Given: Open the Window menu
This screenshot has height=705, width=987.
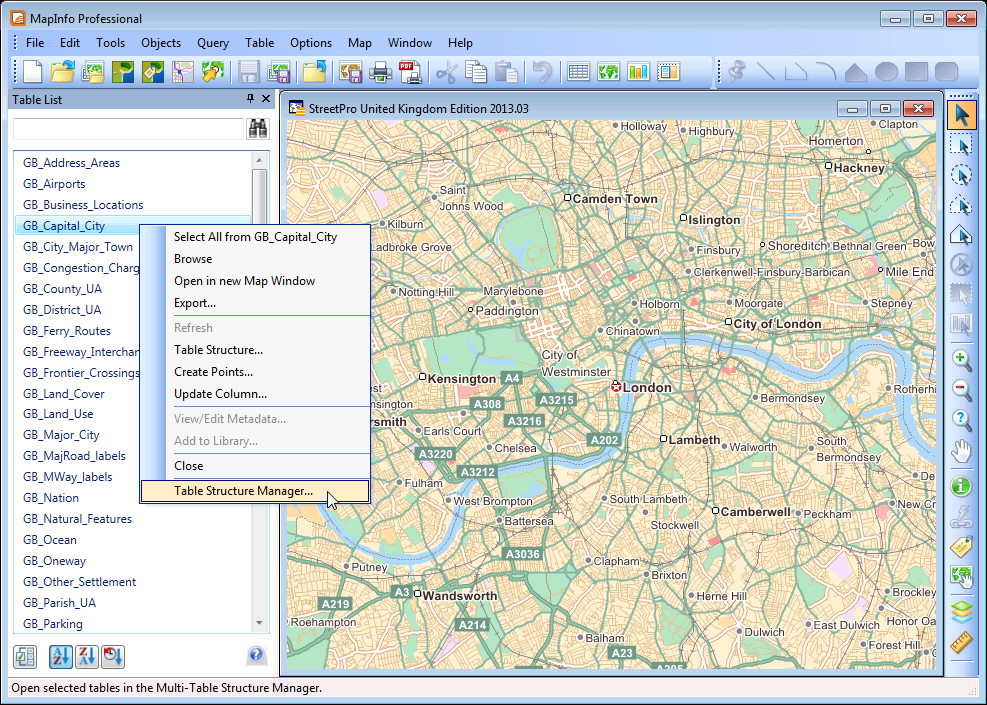Looking at the screenshot, I should tap(410, 43).
